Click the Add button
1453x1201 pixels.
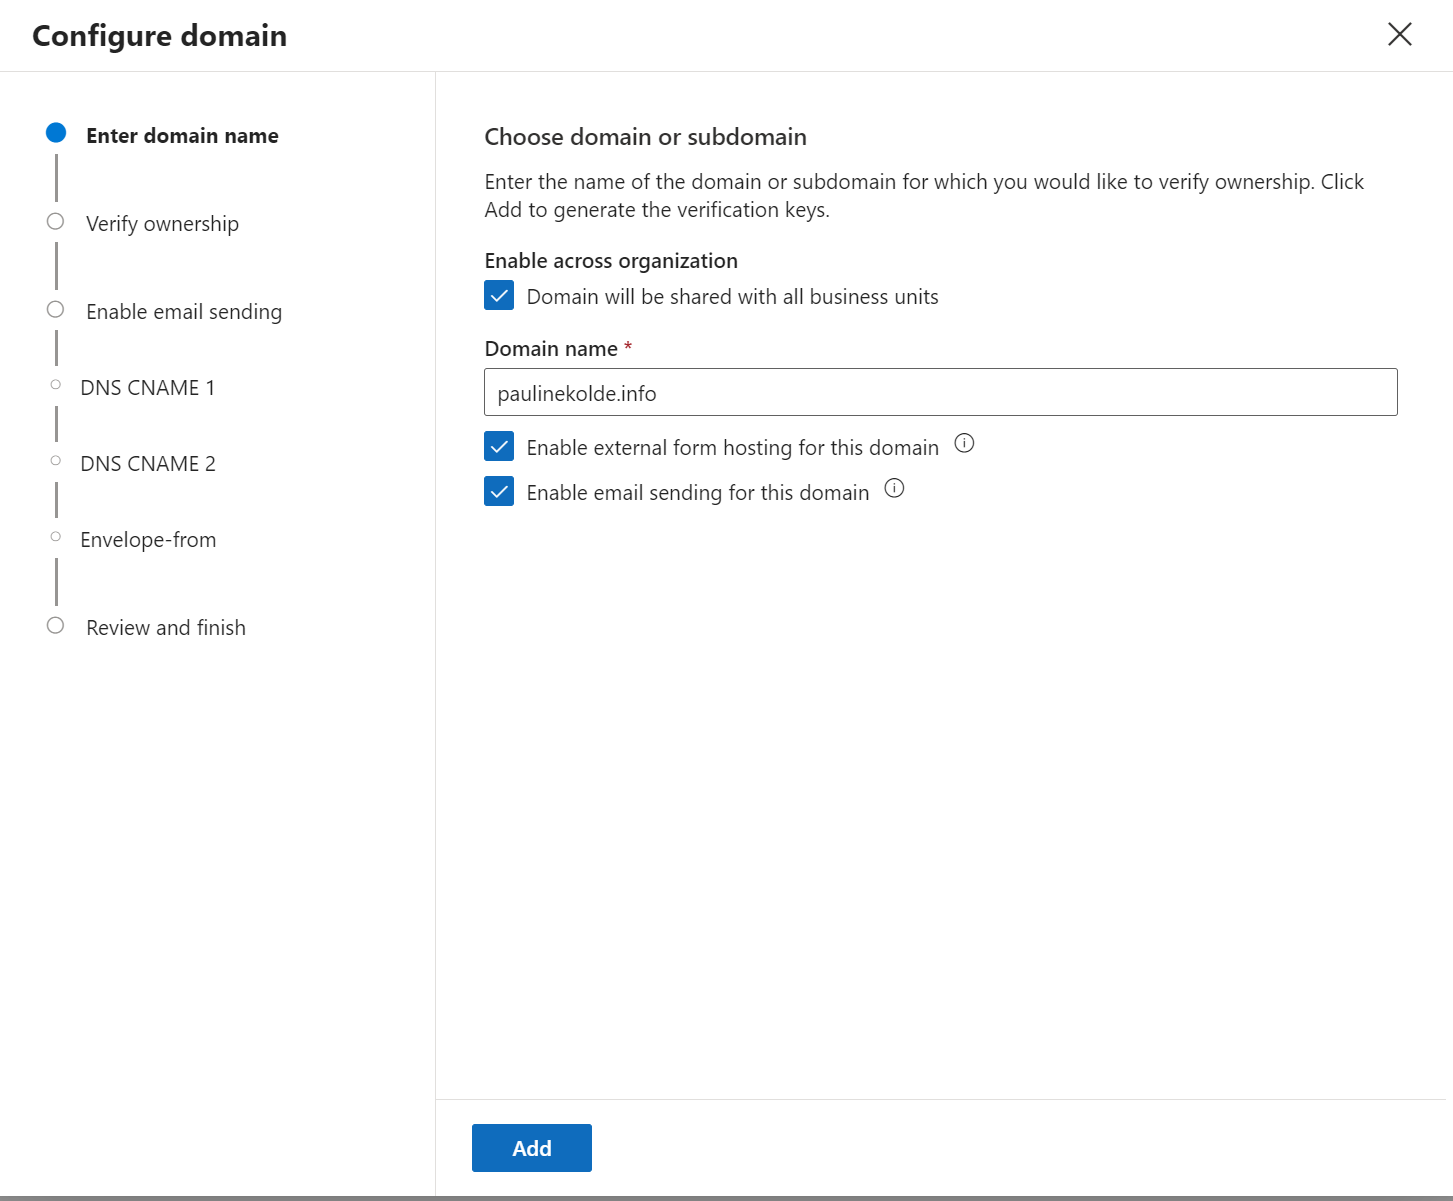(x=531, y=1147)
